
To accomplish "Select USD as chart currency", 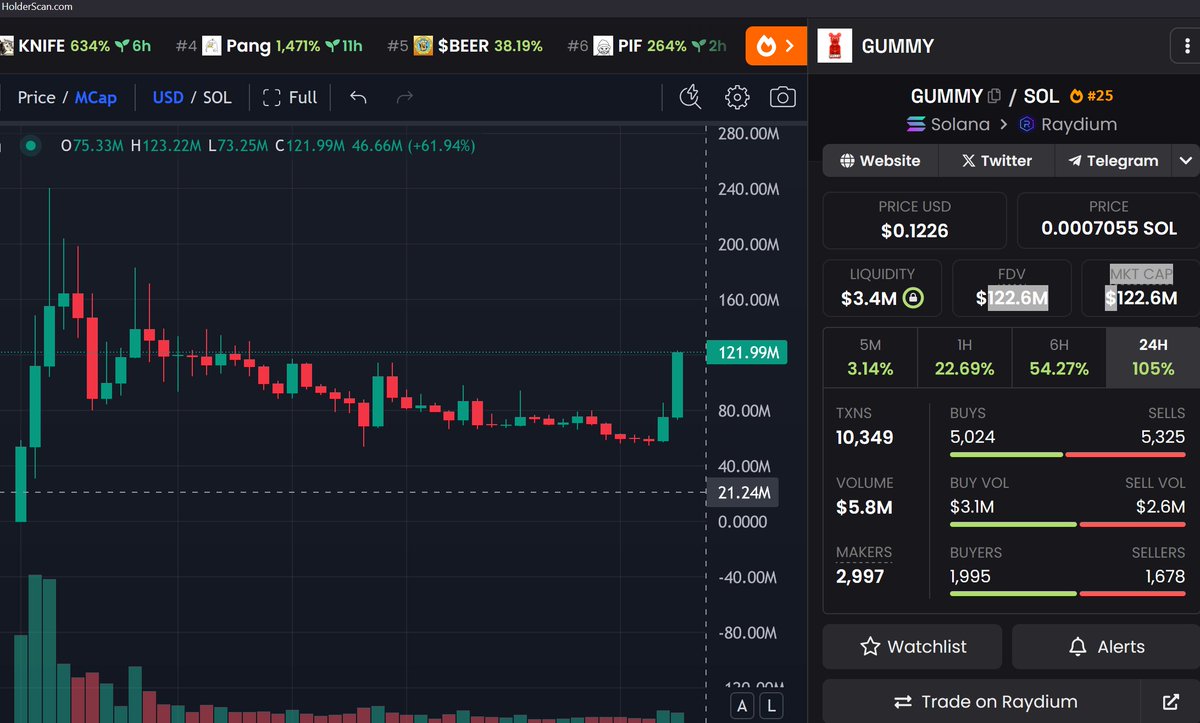I will click(168, 97).
